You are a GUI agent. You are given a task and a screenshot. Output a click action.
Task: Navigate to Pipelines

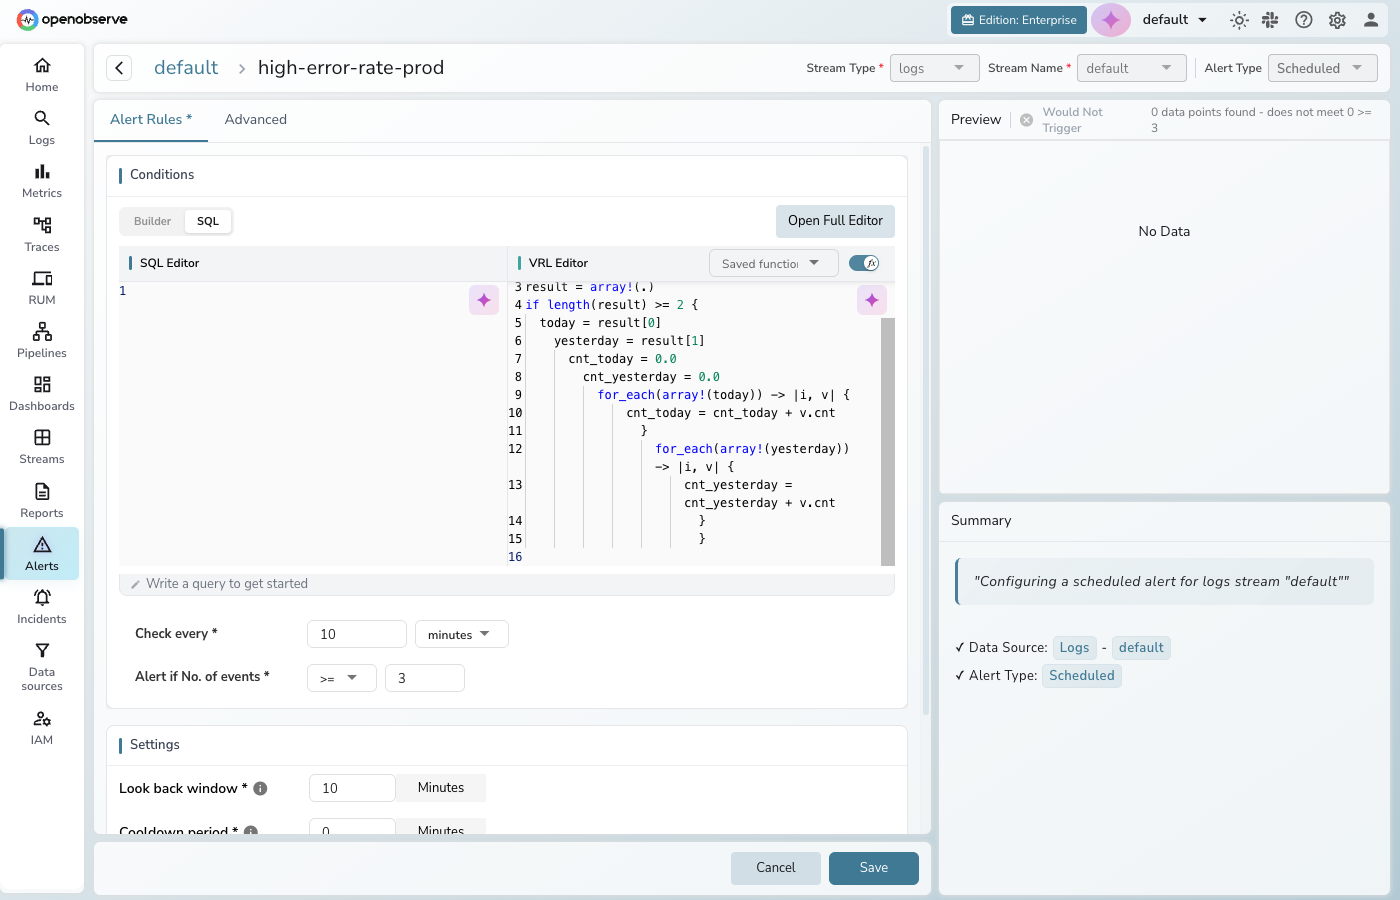click(42, 341)
